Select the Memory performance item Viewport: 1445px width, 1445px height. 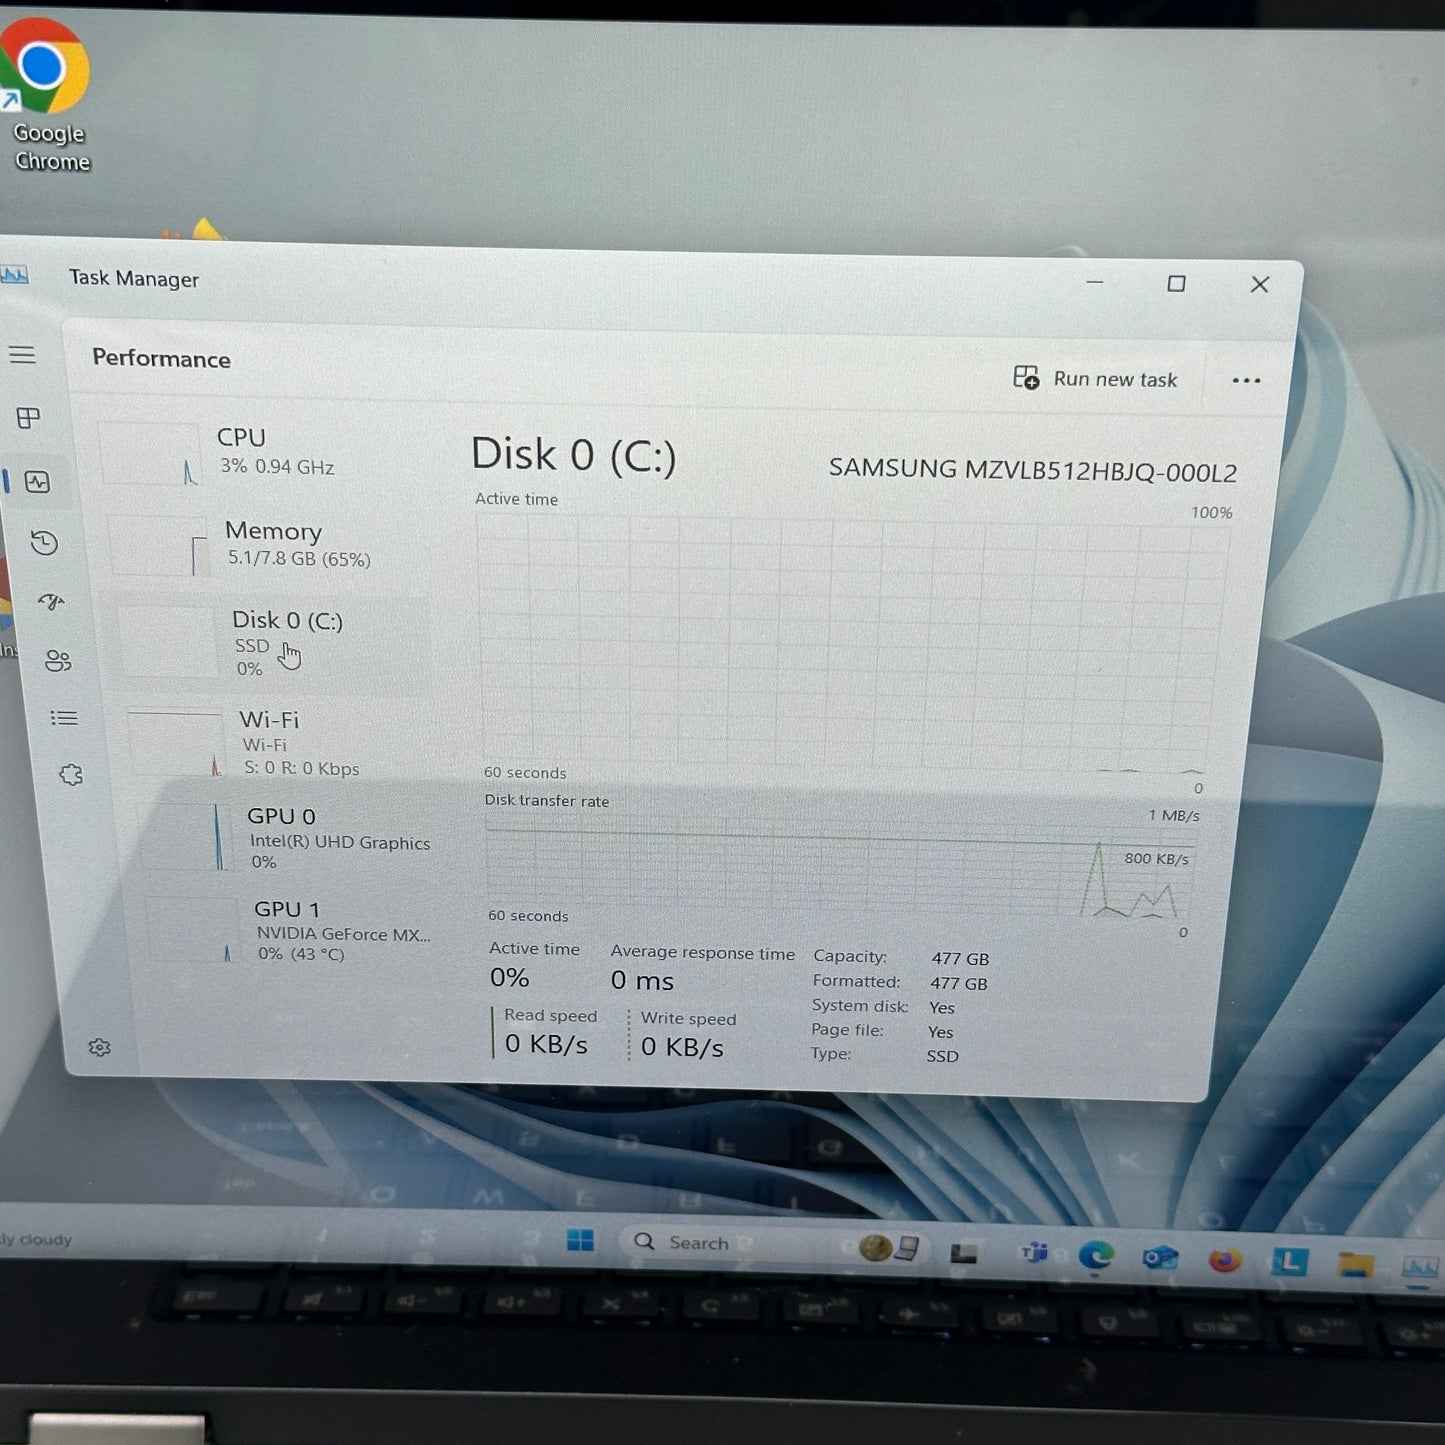pyautogui.click(x=268, y=544)
